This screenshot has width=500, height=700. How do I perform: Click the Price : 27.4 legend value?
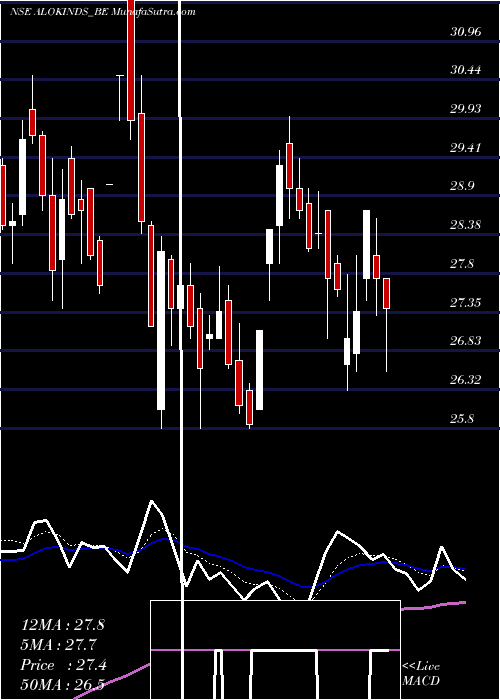(63, 665)
